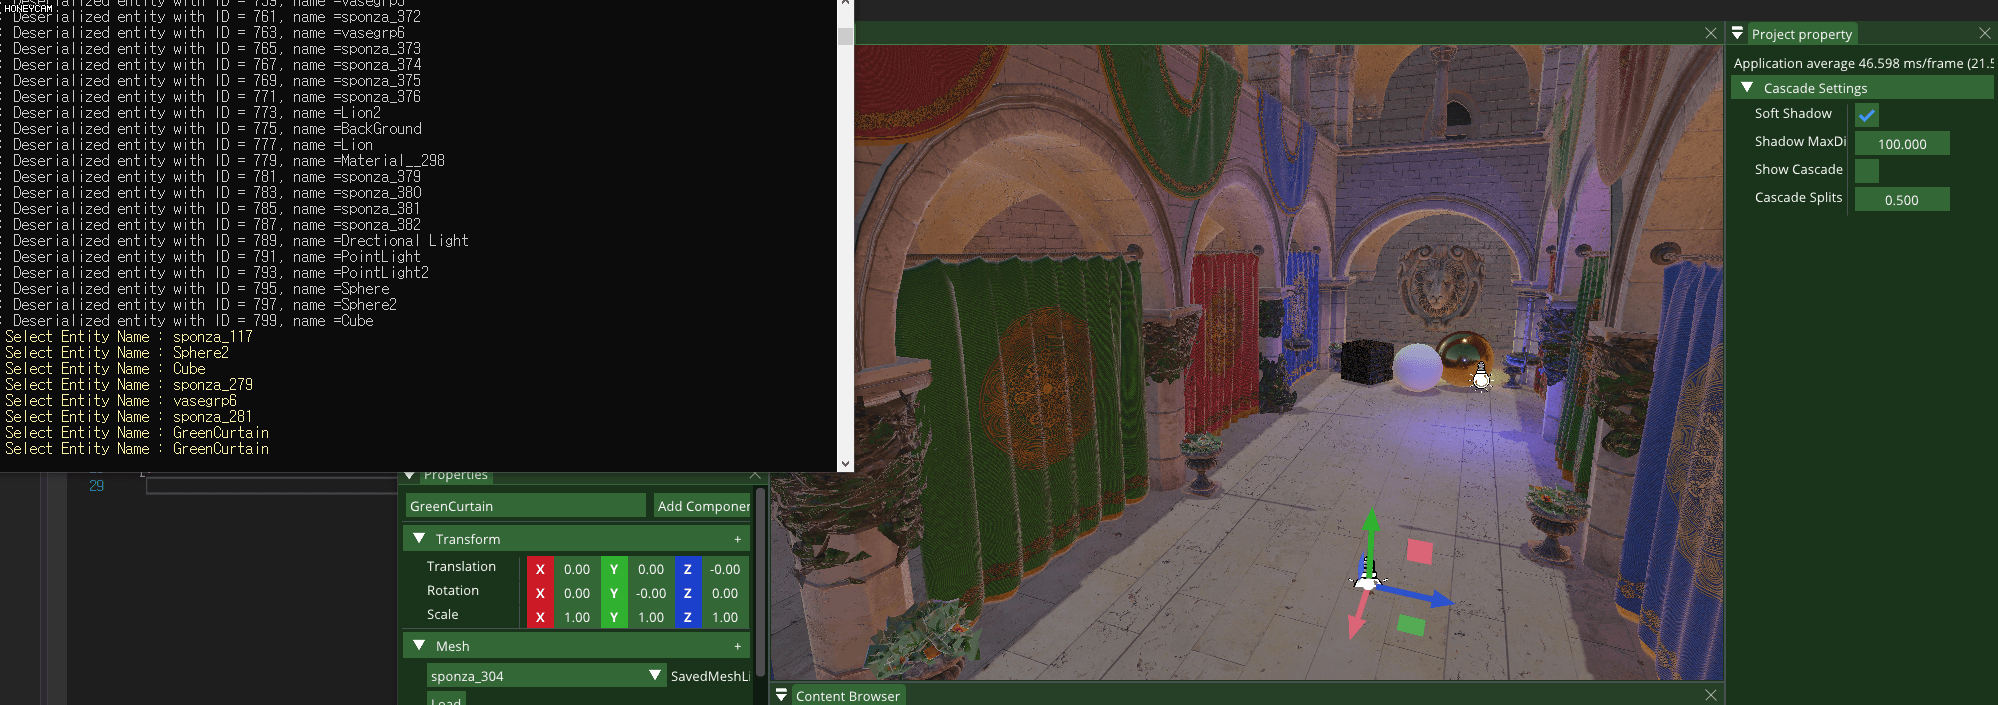Close the viewport panel with its X

[1711, 33]
